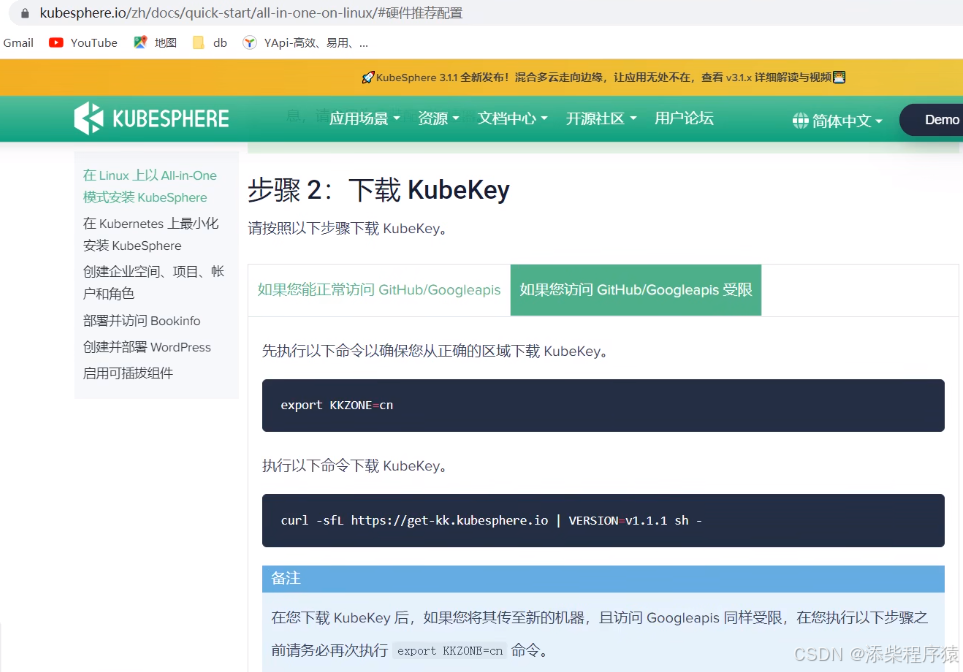Click the browser address bar URL
Image resolution: width=963 pixels, height=672 pixels.
[x=251, y=13]
